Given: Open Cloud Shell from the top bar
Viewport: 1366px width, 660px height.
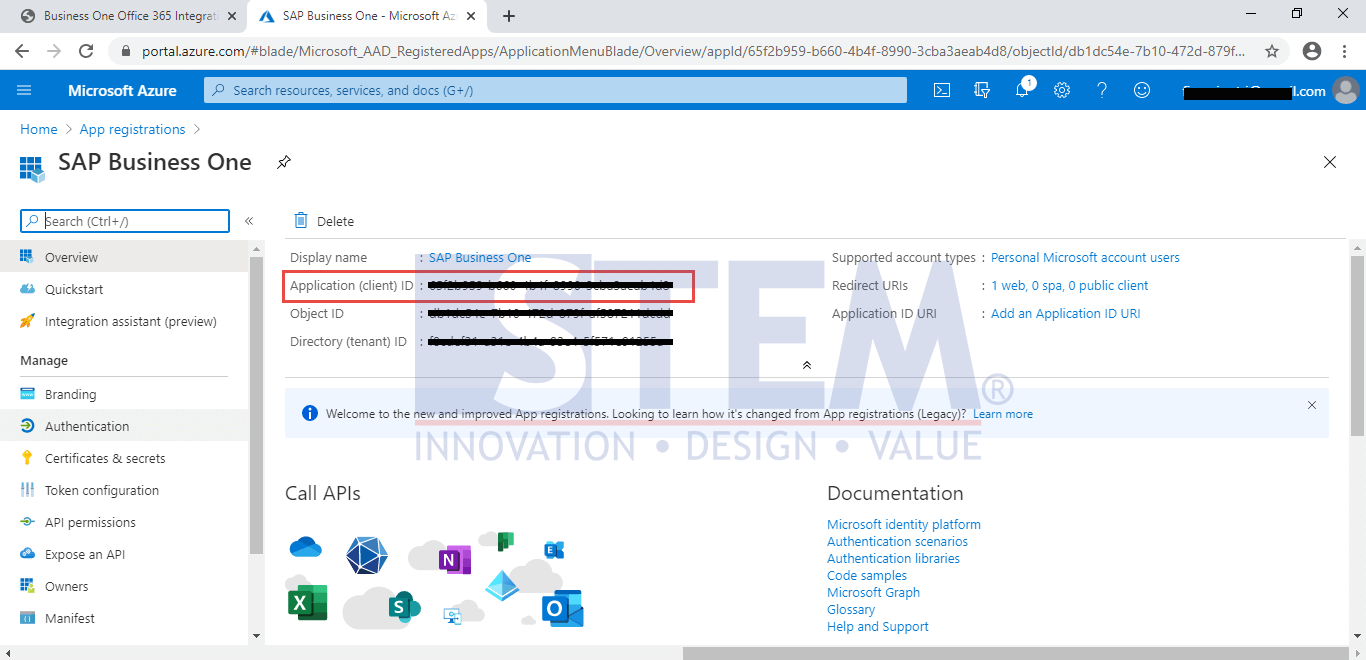Looking at the screenshot, I should click(941, 90).
